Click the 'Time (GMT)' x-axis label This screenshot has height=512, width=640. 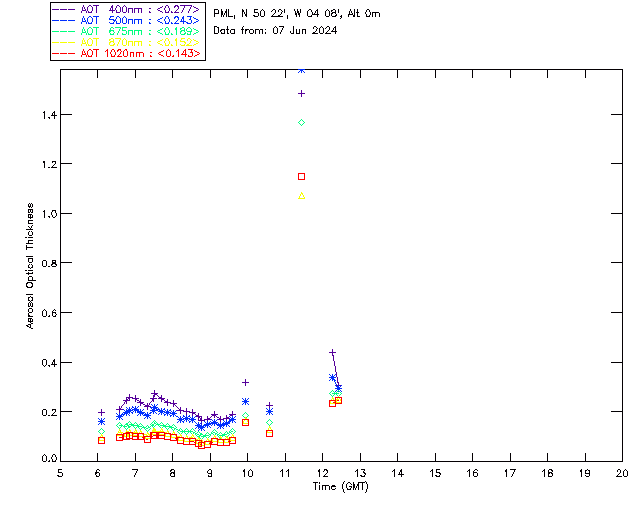tap(341, 487)
